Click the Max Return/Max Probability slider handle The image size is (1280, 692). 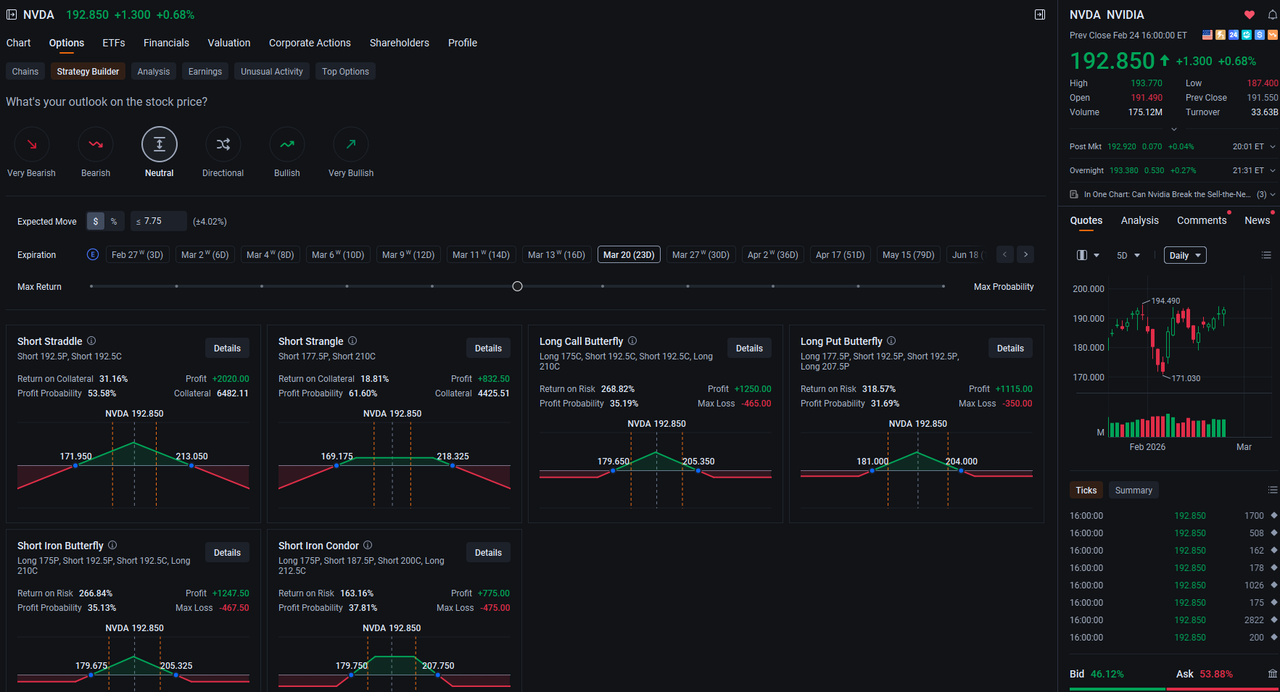[517, 286]
